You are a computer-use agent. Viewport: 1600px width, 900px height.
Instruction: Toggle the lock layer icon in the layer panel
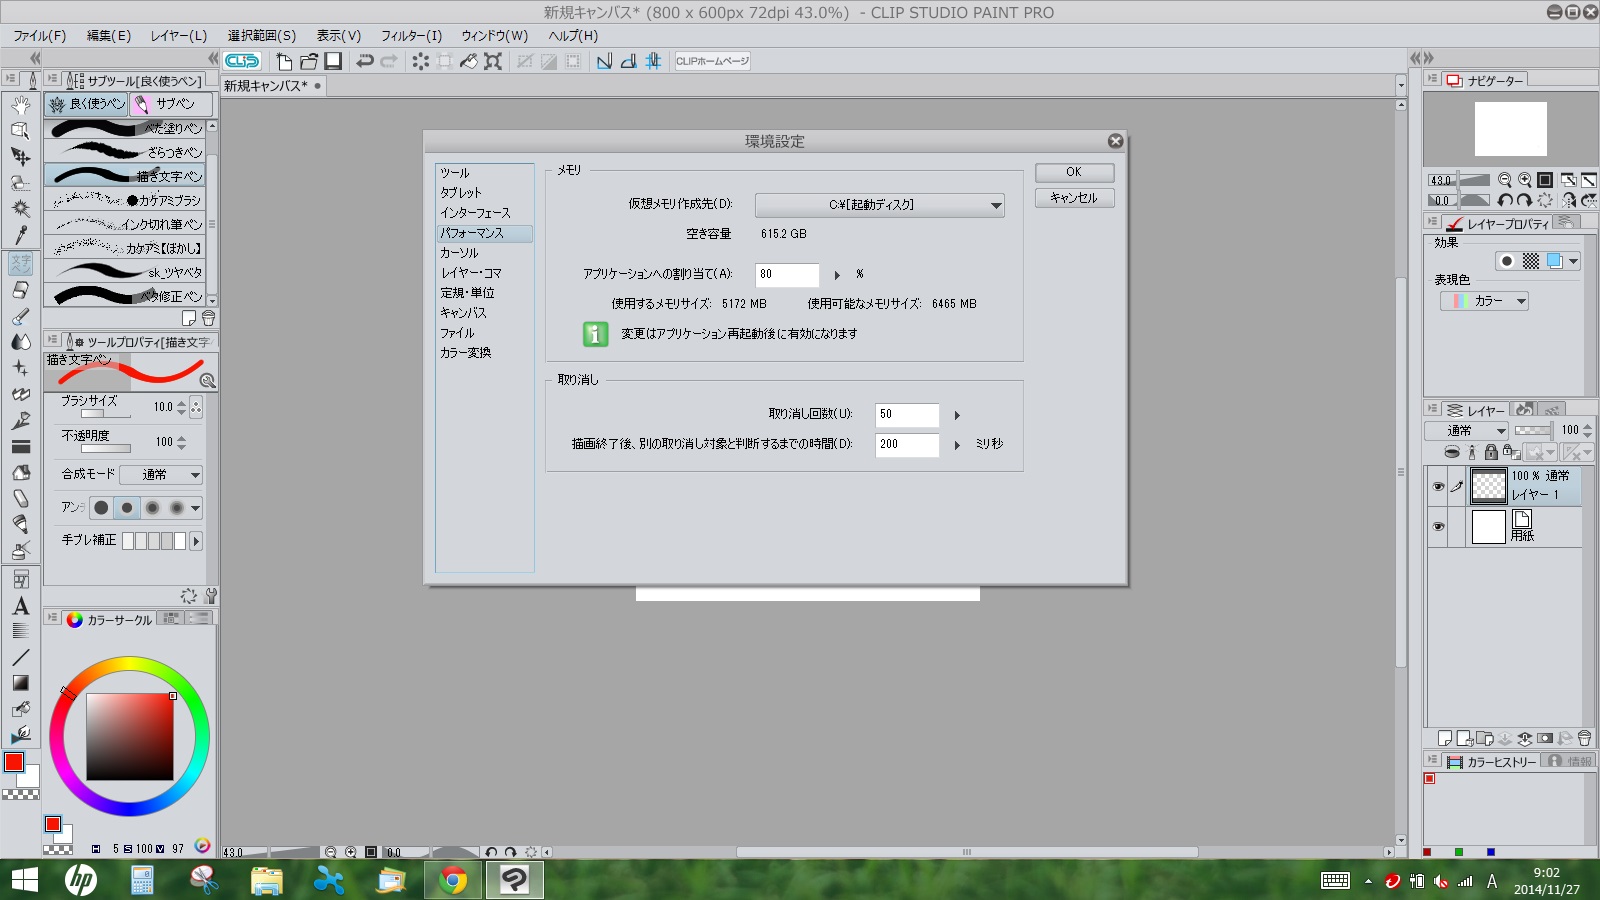coord(1491,453)
